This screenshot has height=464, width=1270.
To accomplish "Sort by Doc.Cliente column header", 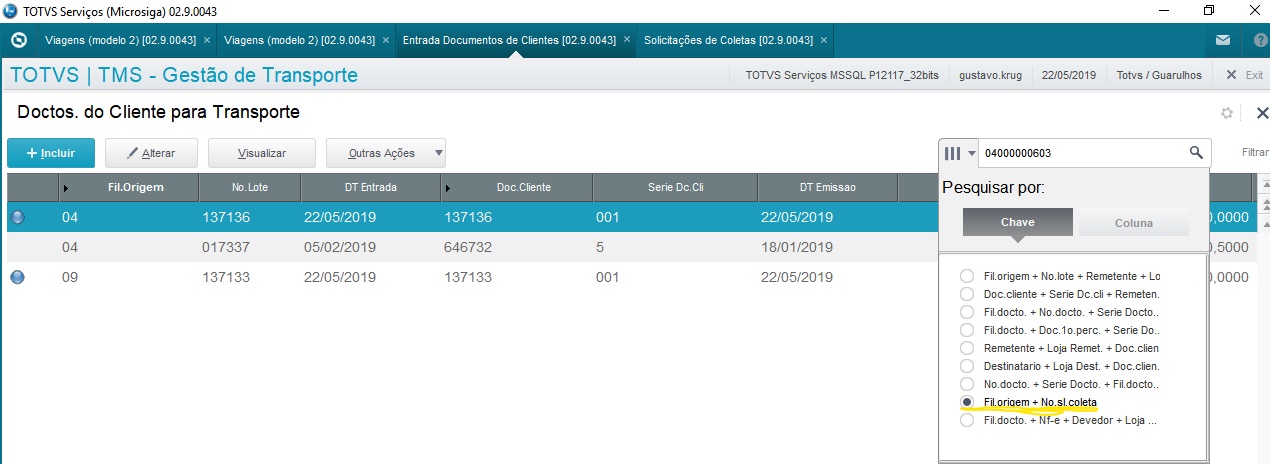I will pos(516,187).
